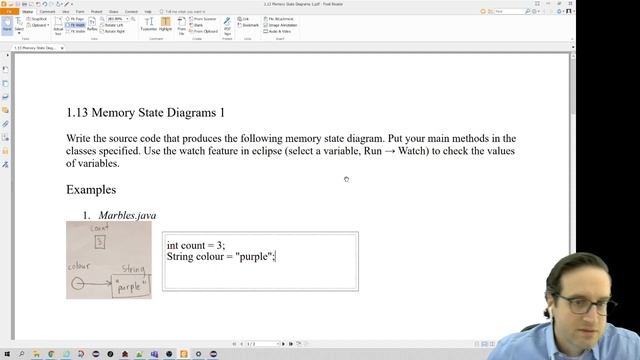This screenshot has width=640, height=360.
Task: Click the SnapShot tool
Action: pos(37,19)
